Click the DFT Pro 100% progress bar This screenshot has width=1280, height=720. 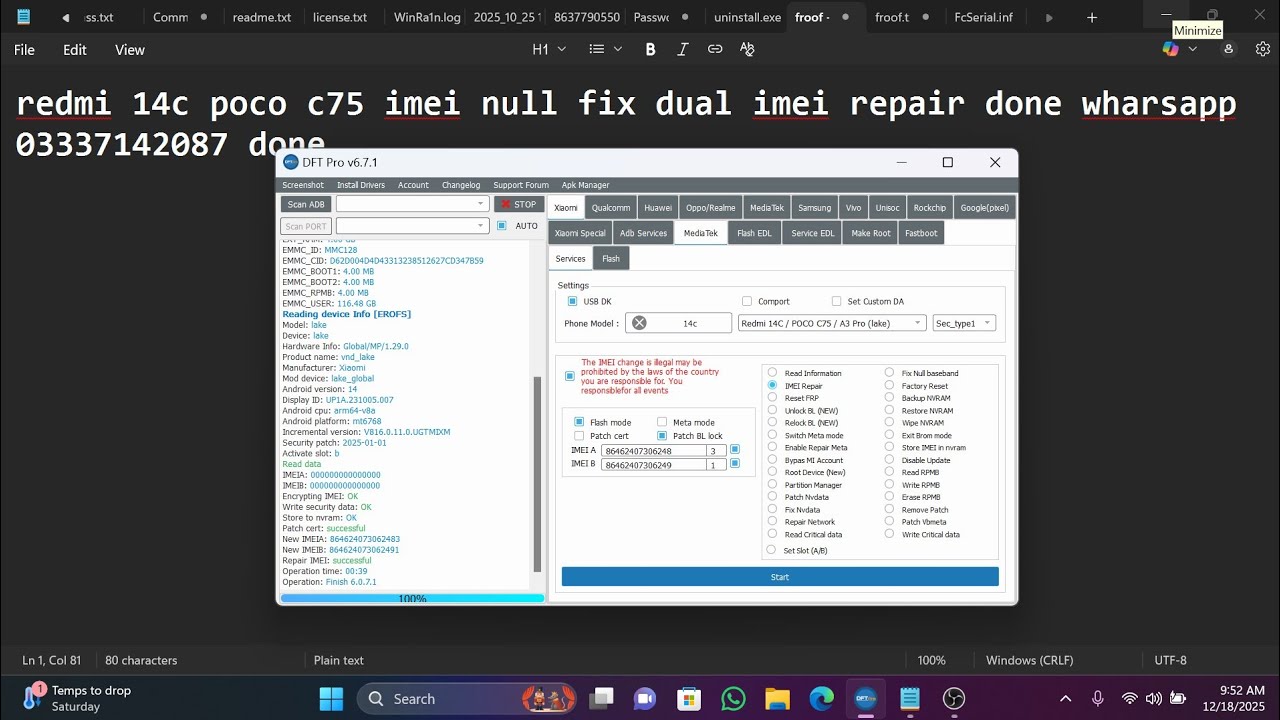pyautogui.click(x=412, y=598)
